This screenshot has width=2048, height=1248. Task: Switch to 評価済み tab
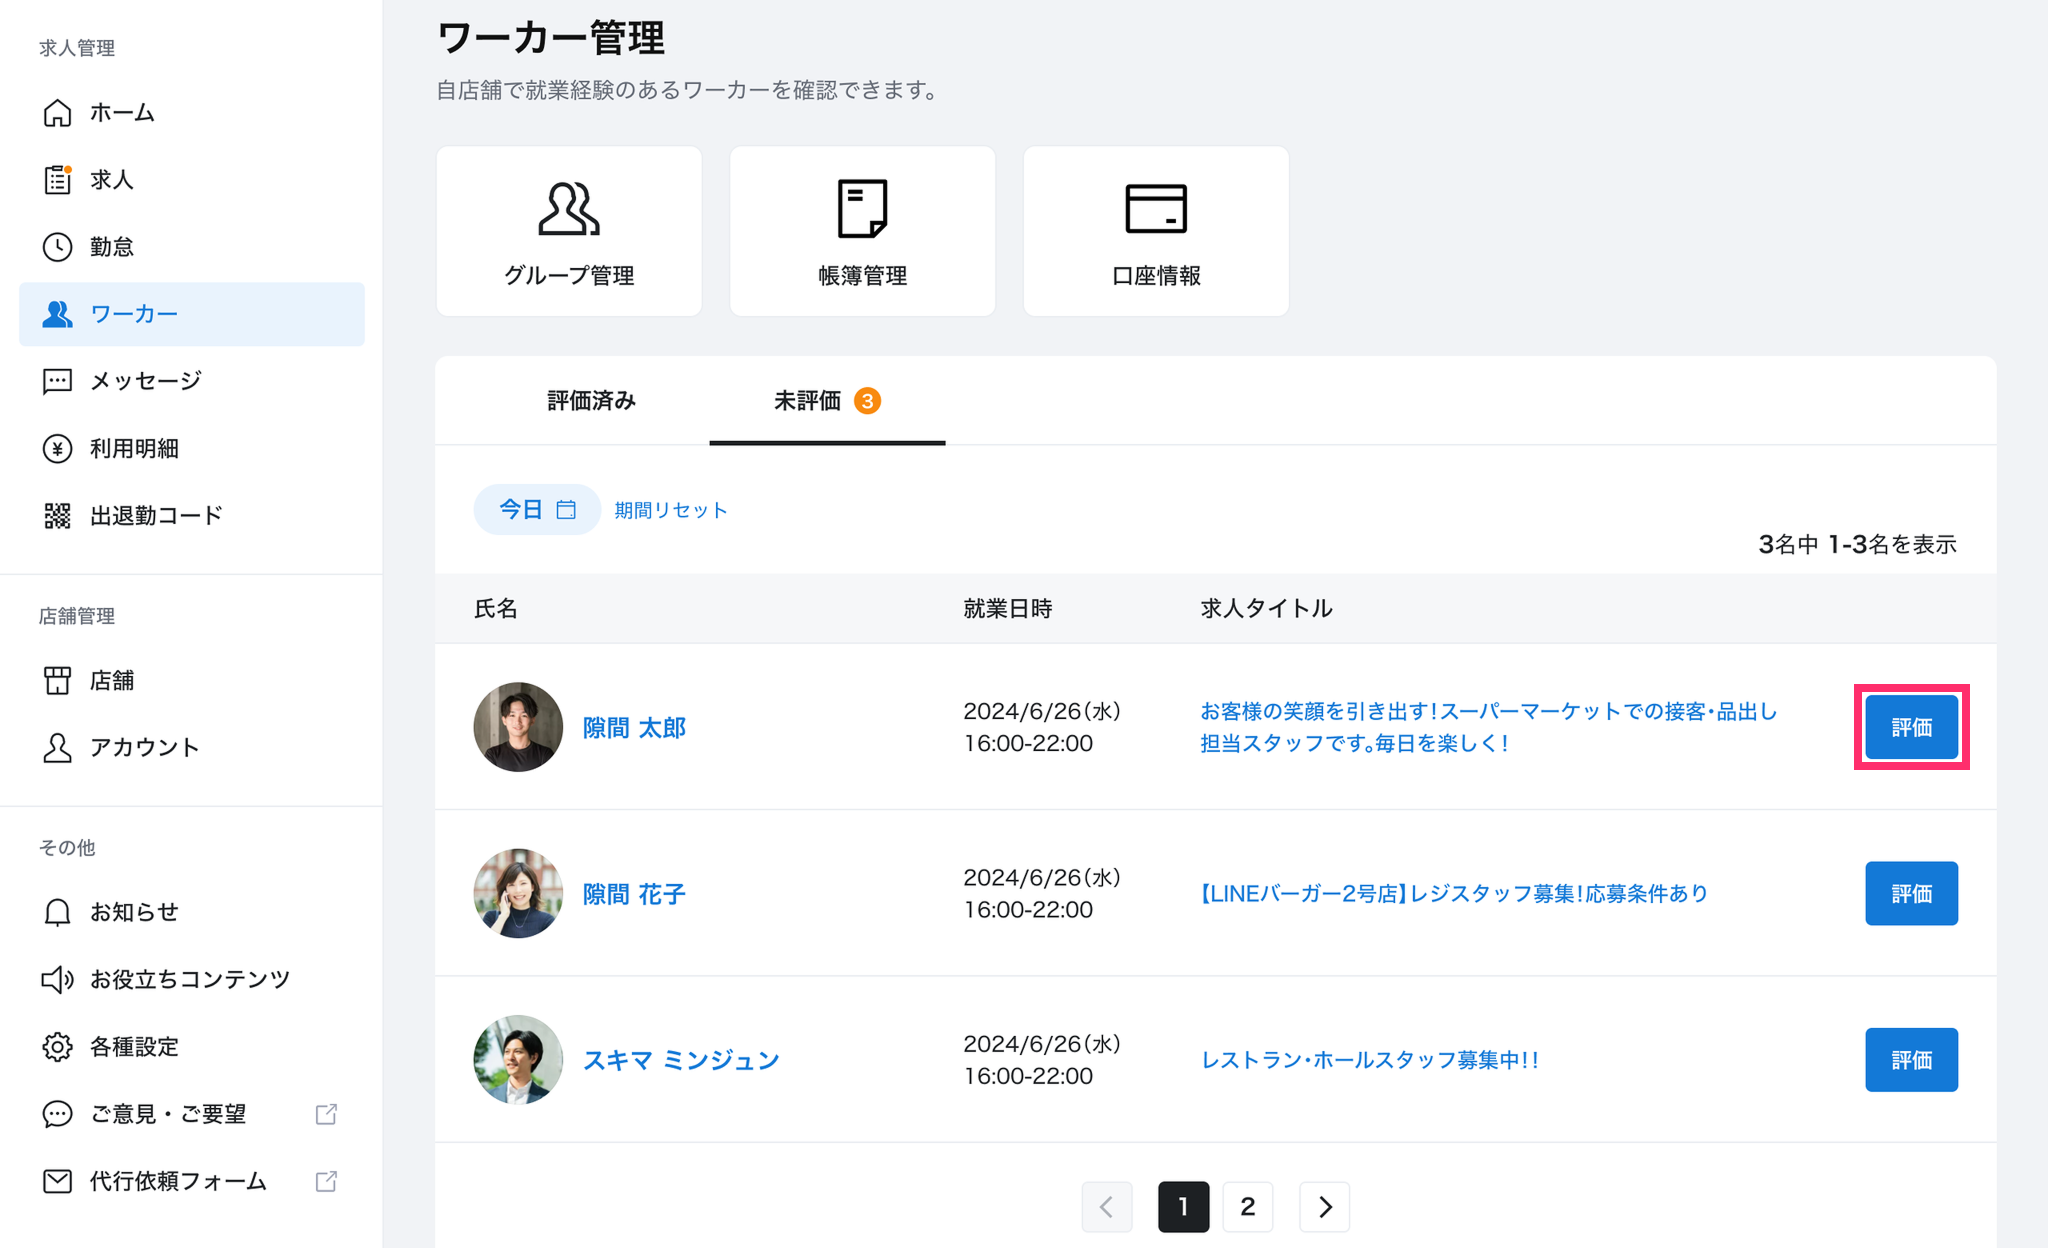click(x=591, y=401)
